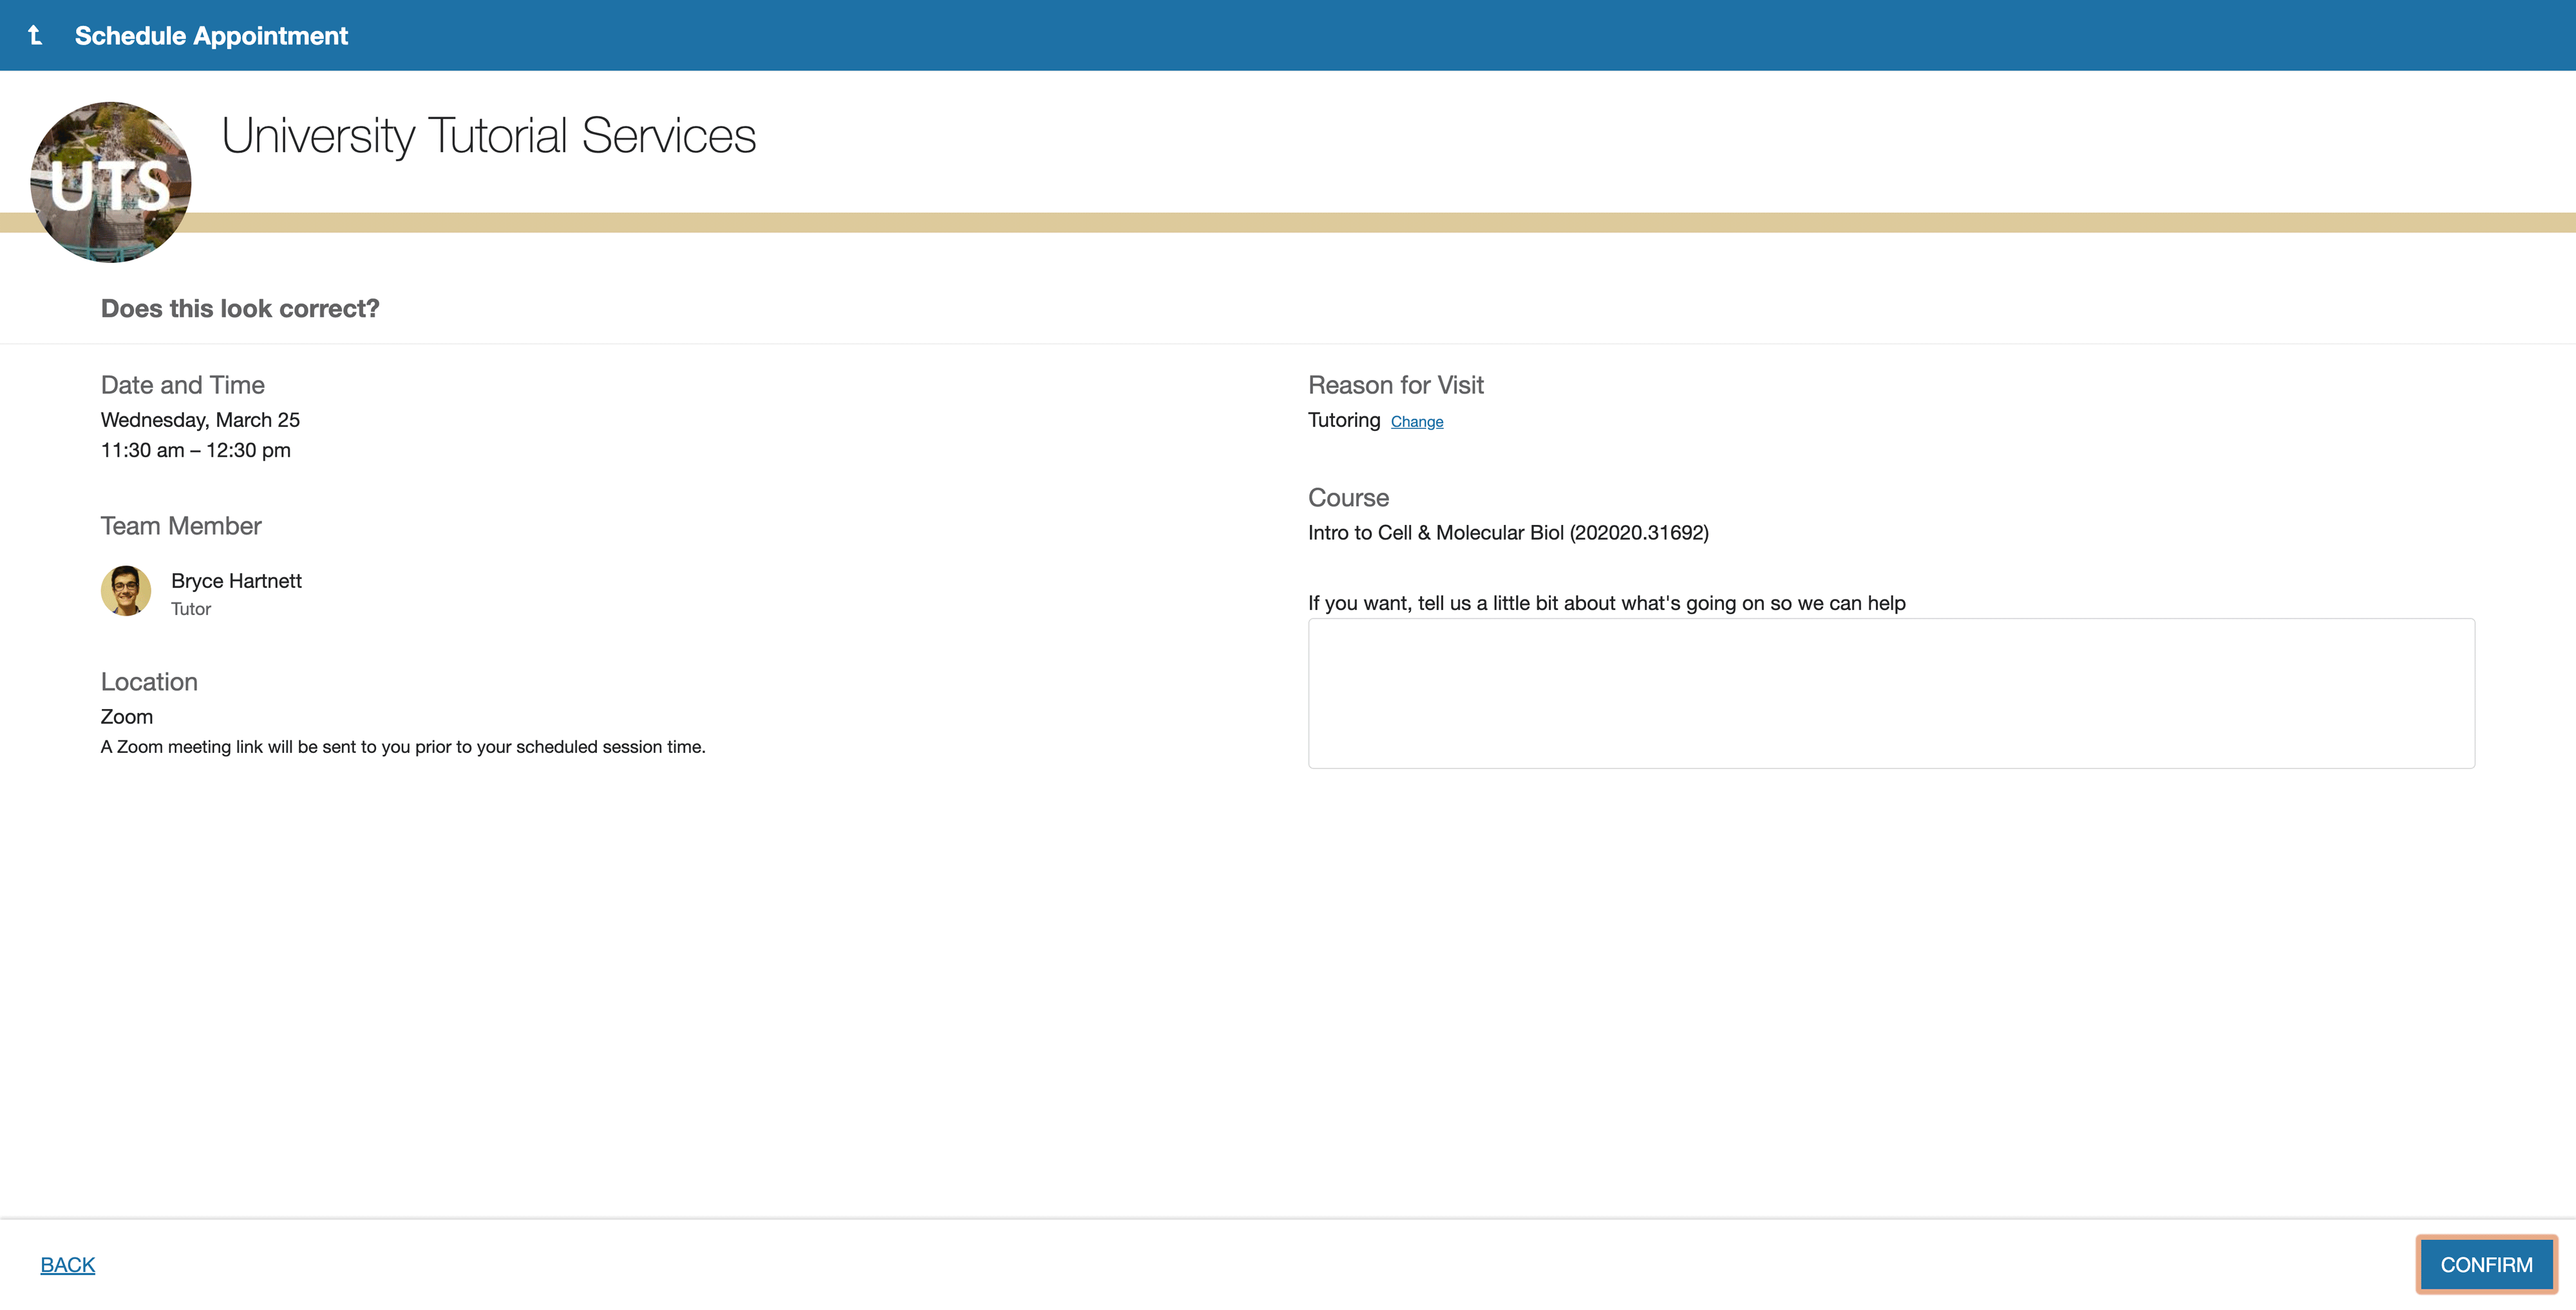Image resolution: width=2576 pixels, height=1310 pixels.
Task: Click the Zoom location text
Action: click(127, 717)
